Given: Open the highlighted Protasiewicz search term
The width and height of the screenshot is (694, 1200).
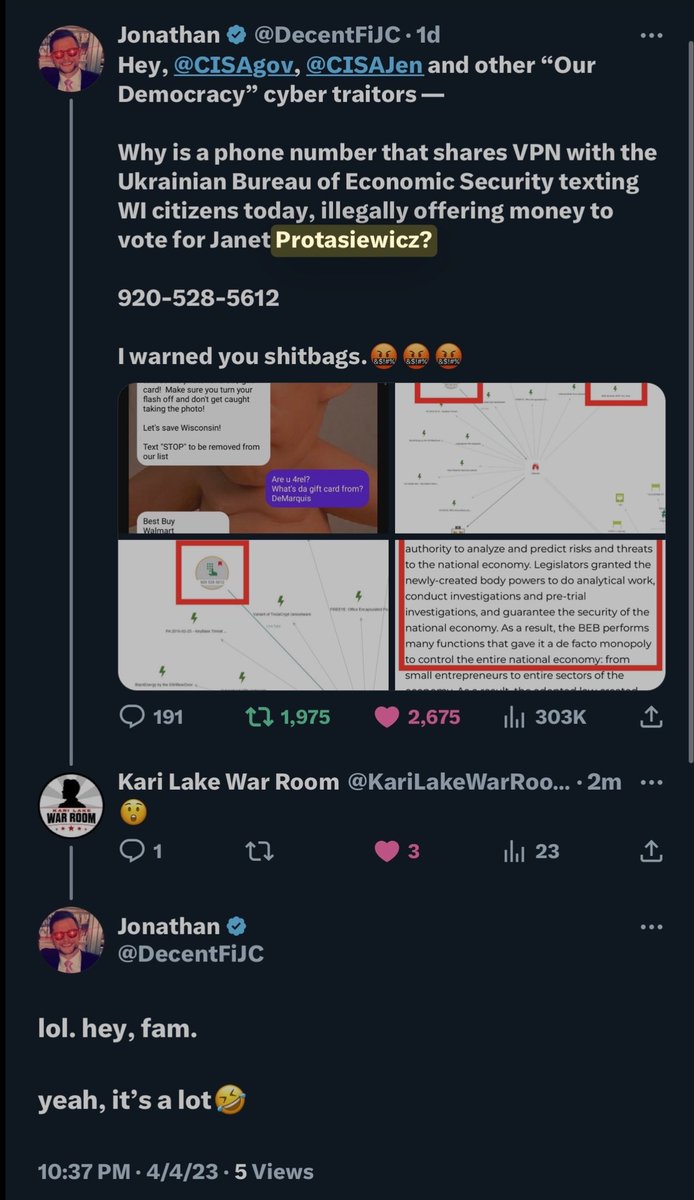Looking at the screenshot, I should [354, 241].
